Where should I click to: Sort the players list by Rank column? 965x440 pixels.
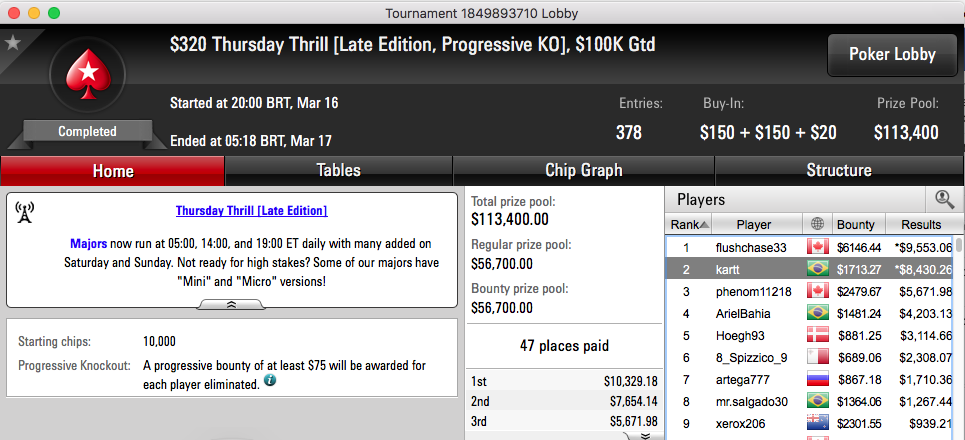(x=689, y=225)
